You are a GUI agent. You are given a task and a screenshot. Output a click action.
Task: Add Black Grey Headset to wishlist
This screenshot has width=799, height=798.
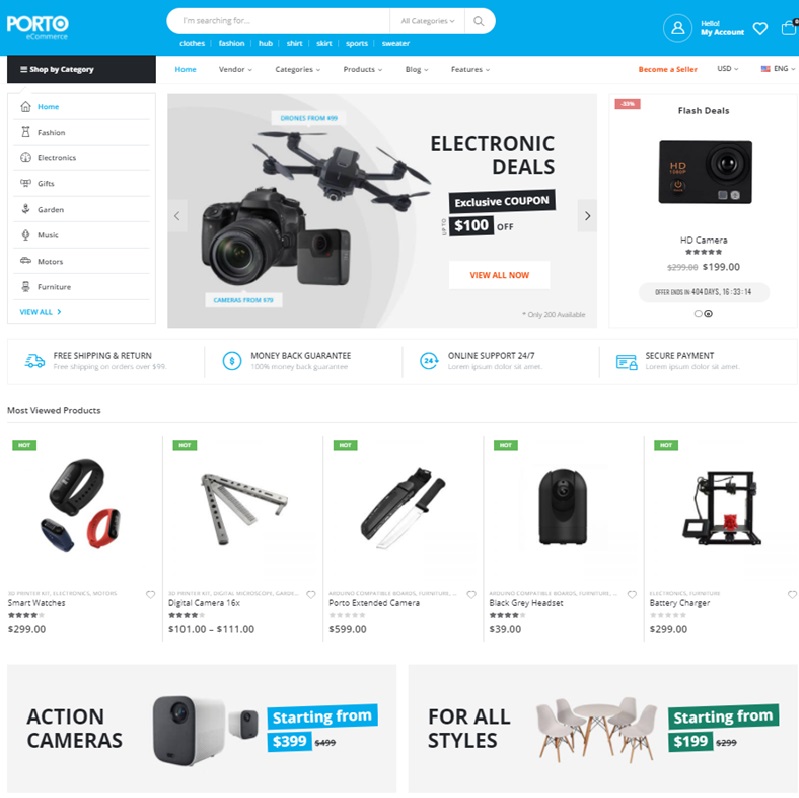(632, 594)
